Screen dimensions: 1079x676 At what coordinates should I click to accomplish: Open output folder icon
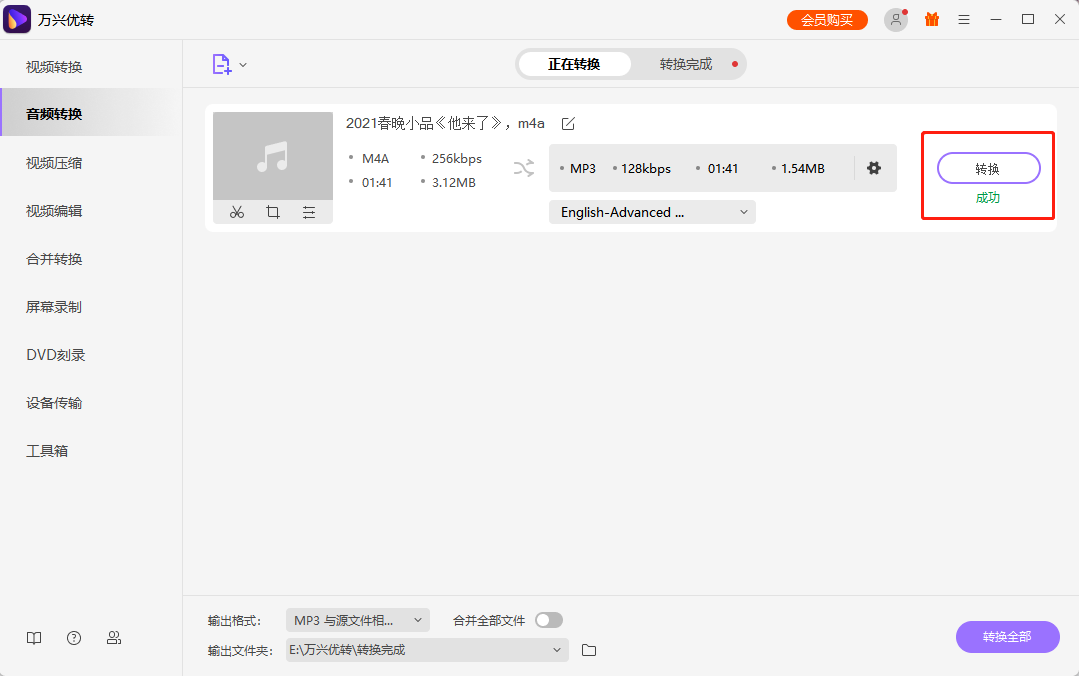pyautogui.click(x=589, y=650)
